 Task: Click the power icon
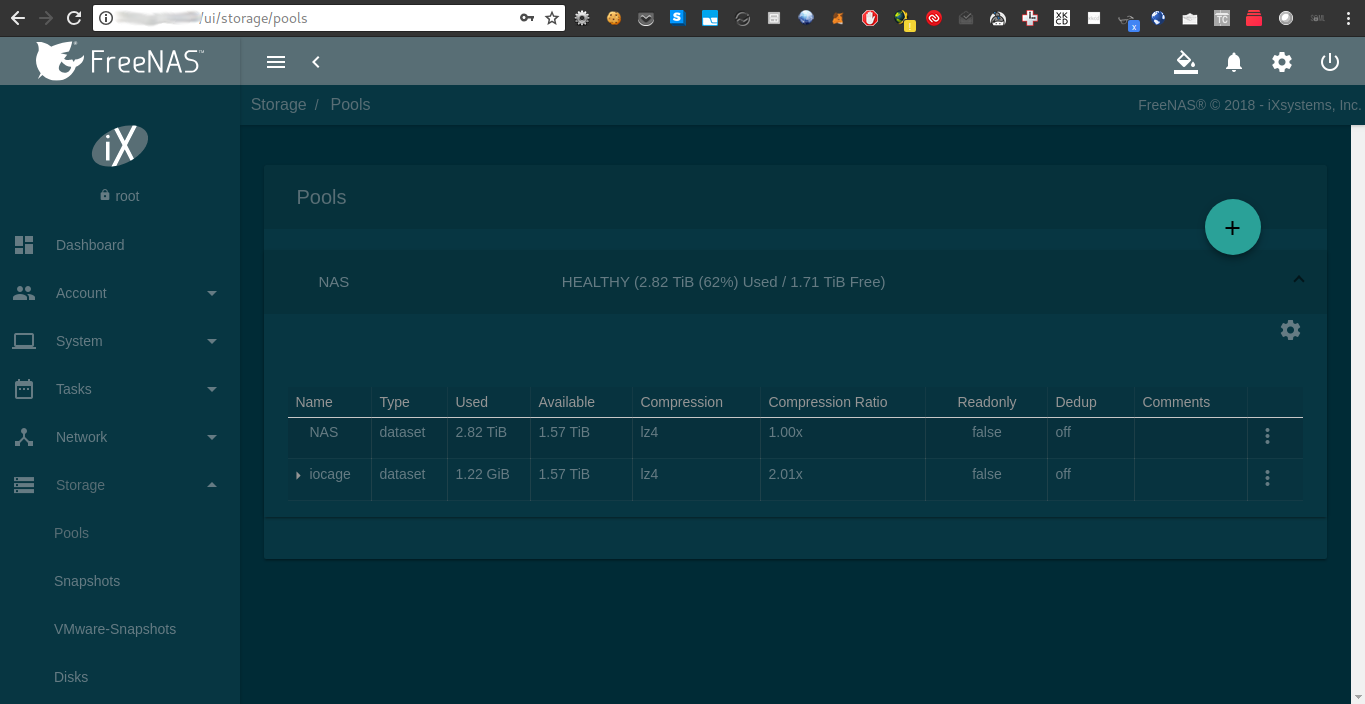click(x=1330, y=62)
